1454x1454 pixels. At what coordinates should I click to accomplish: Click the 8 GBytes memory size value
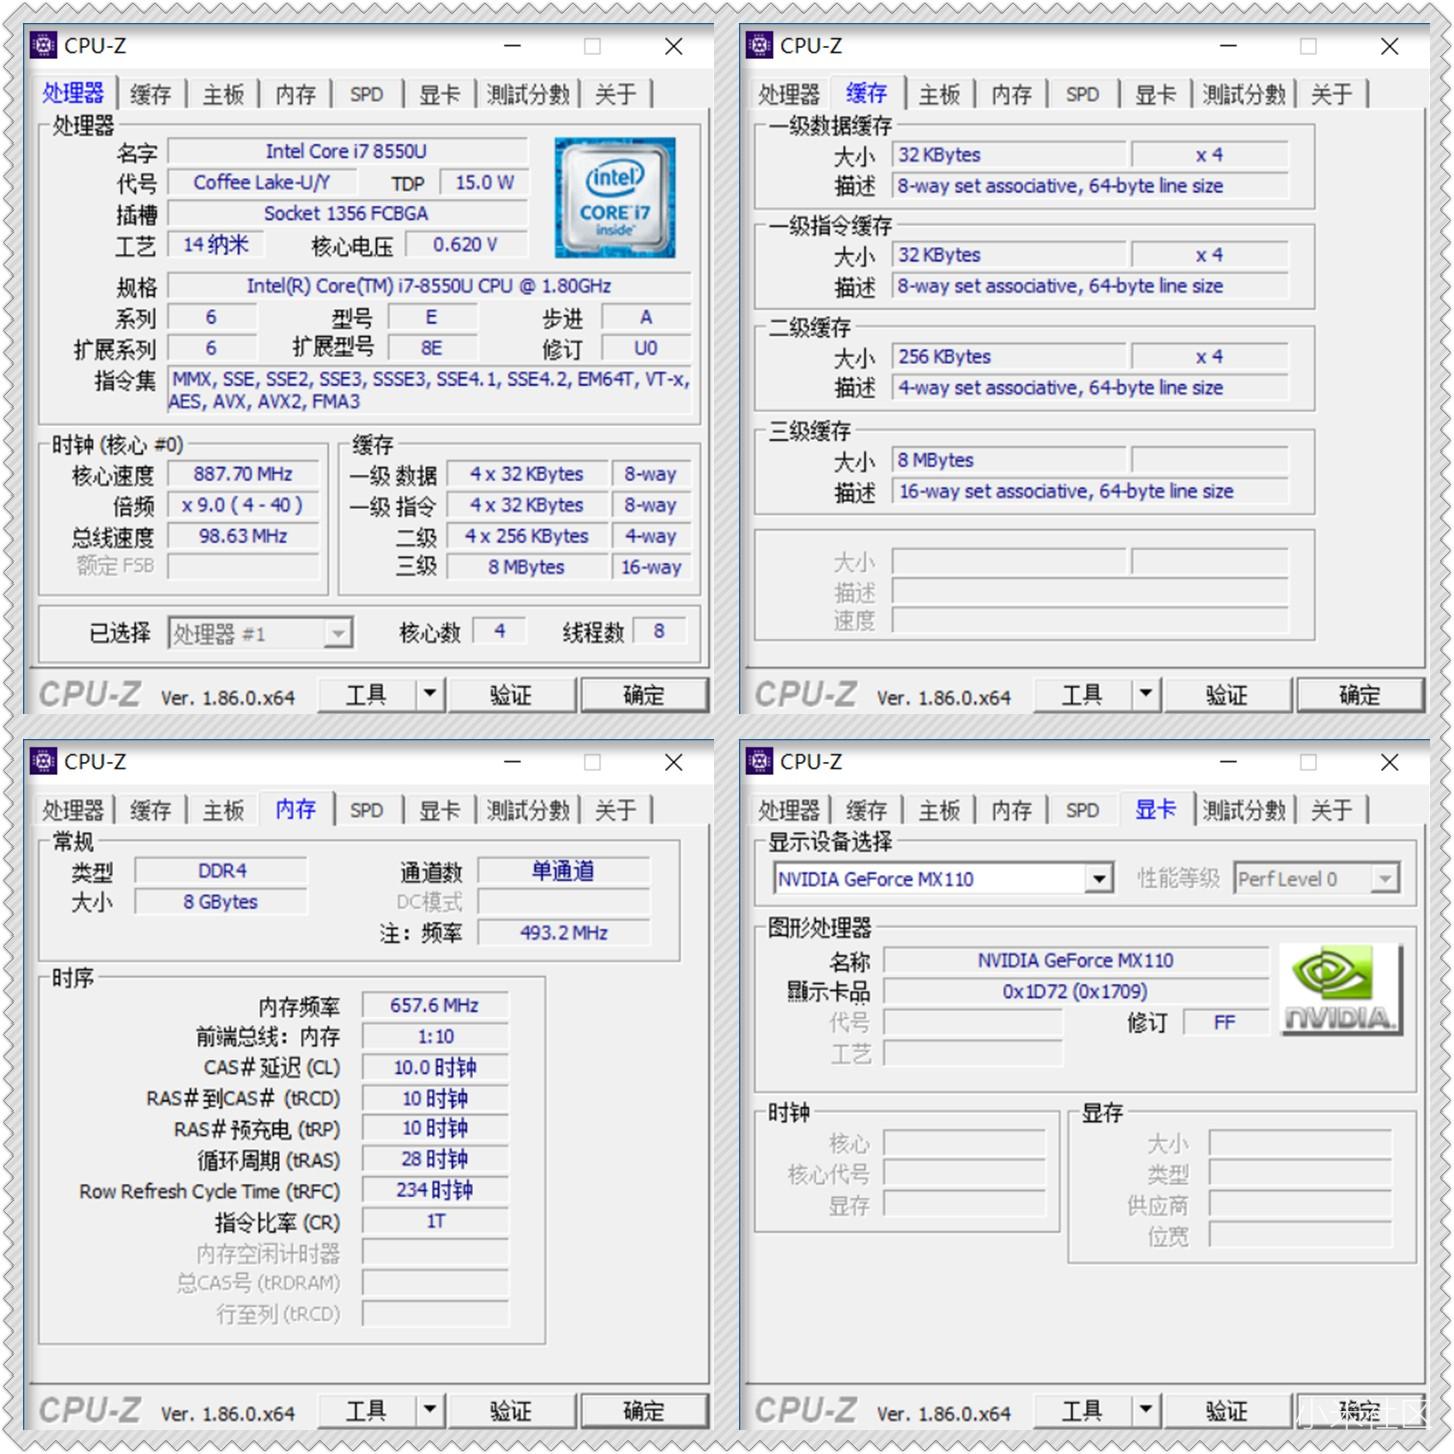point(221,901)
